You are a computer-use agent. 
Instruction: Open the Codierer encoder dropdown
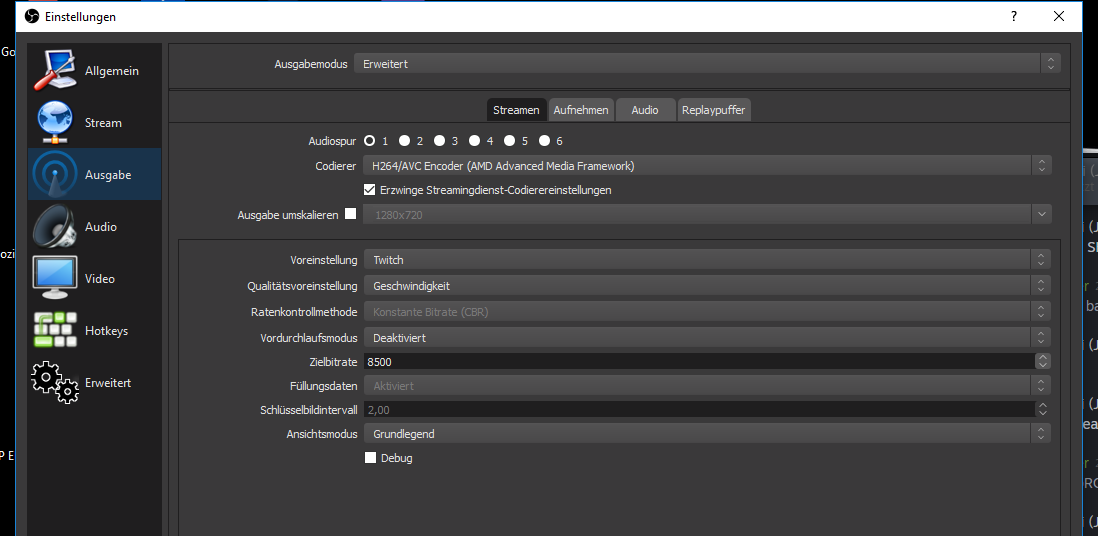(707, 166)
